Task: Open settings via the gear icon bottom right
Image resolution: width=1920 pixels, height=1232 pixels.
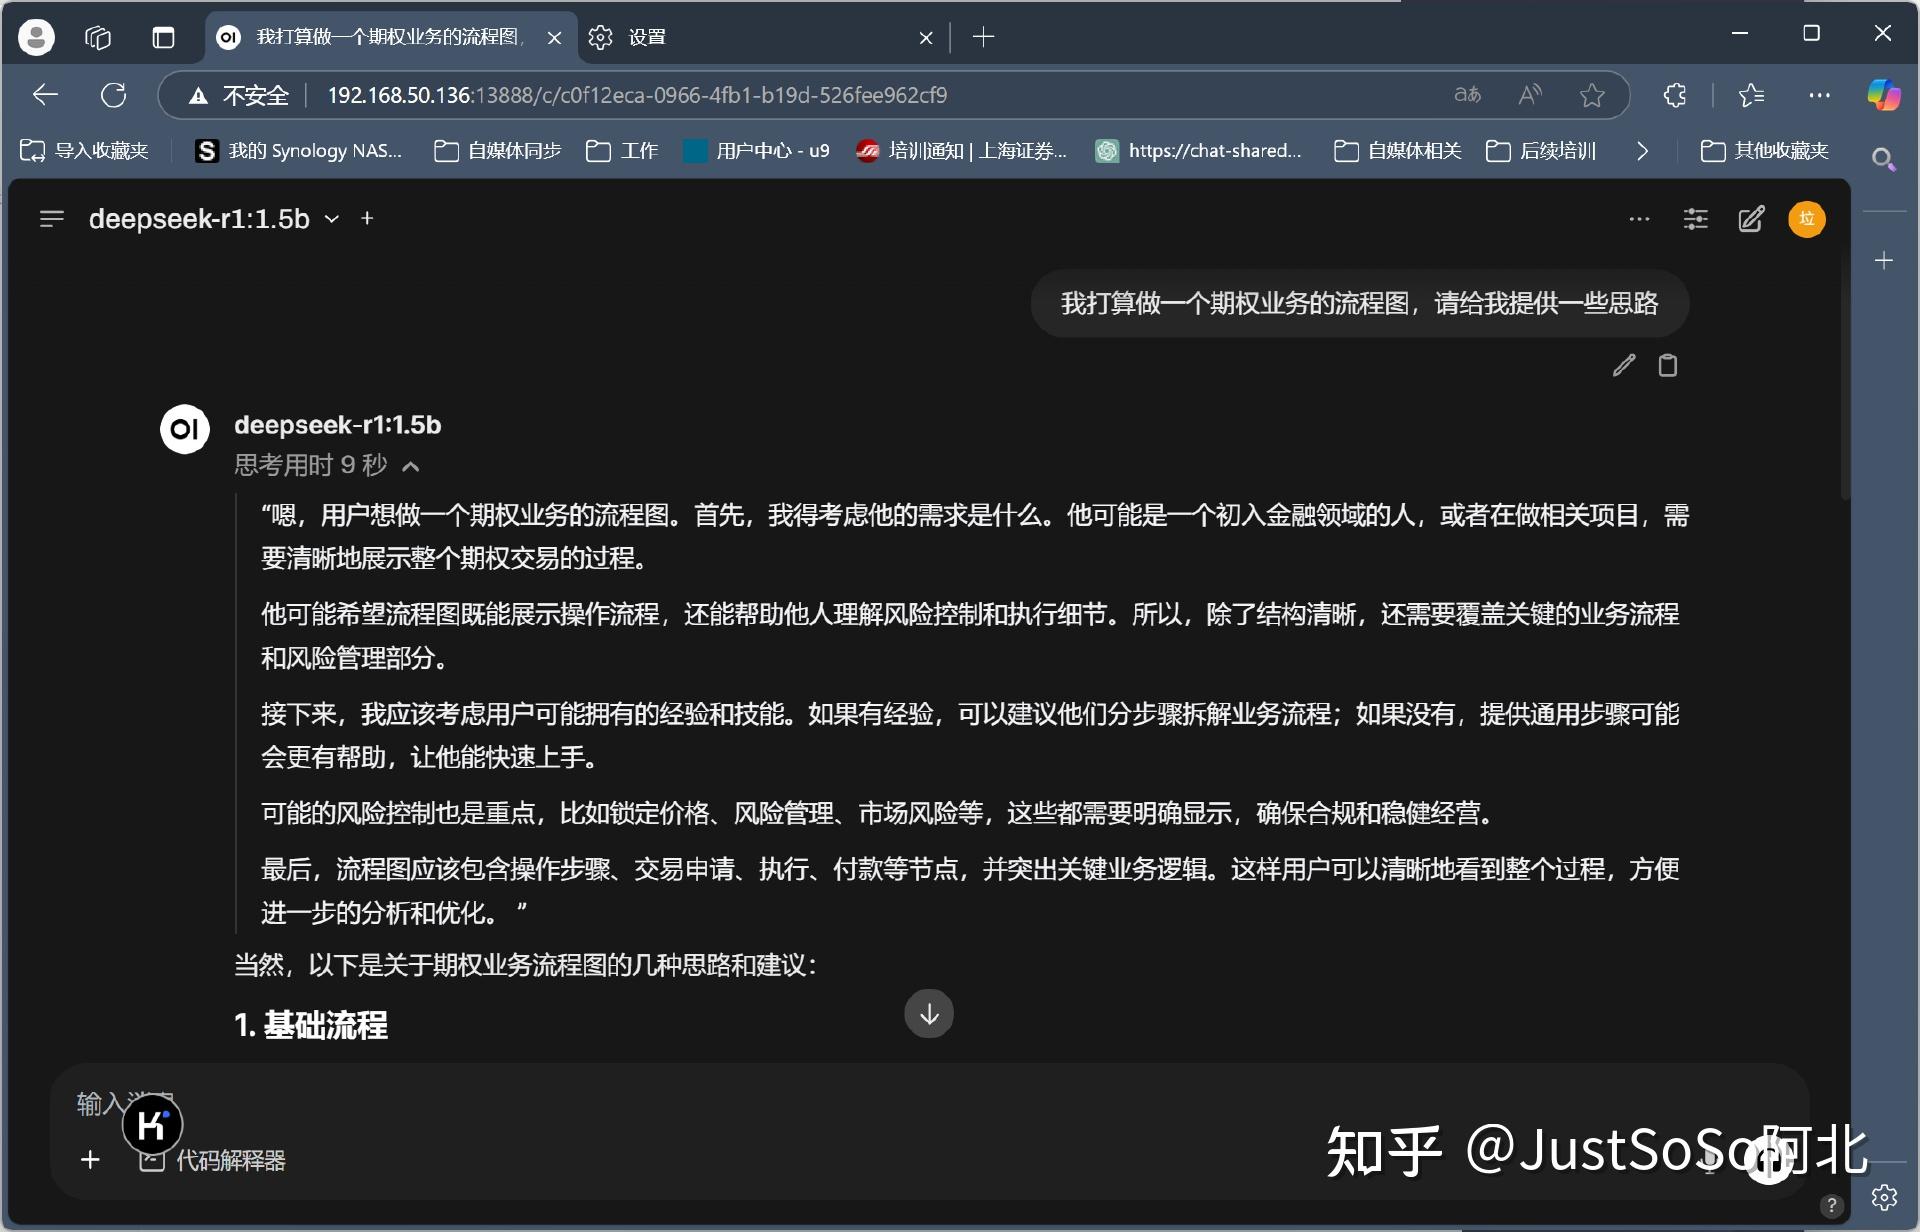Action: pyautogui.click(x=1884, y=1196)
